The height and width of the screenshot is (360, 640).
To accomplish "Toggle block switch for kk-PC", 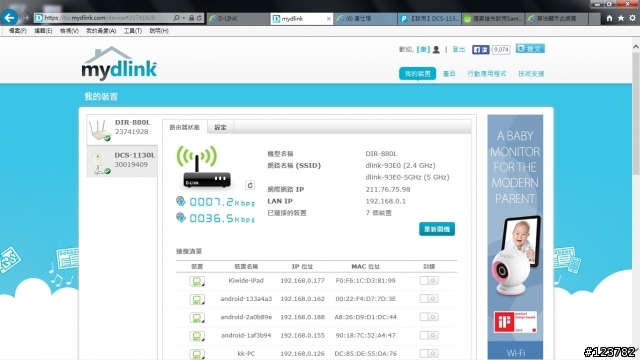I will tap(429, 353).
